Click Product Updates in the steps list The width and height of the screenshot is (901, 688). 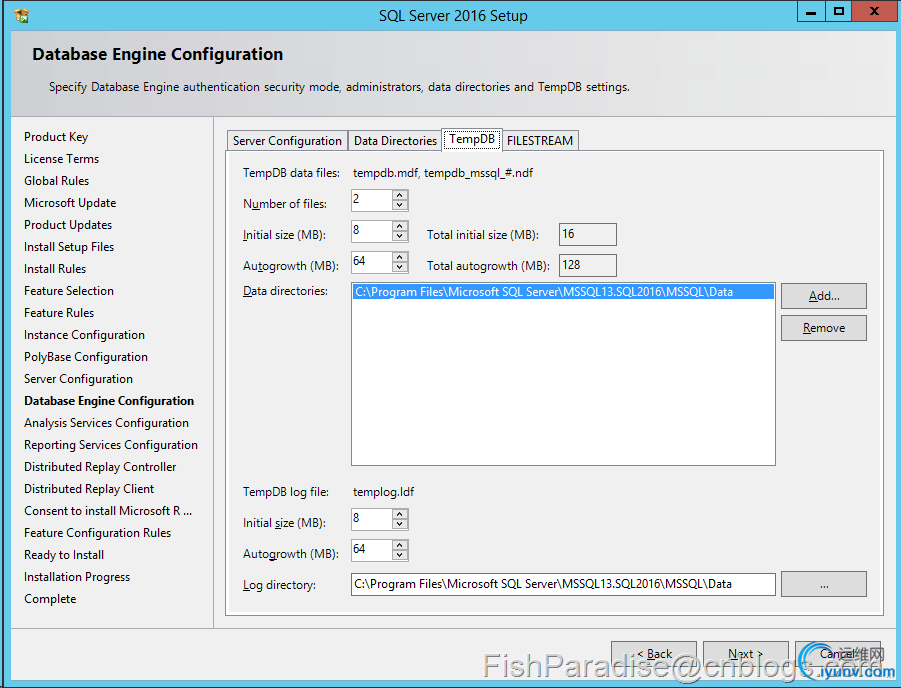point(68,225)
